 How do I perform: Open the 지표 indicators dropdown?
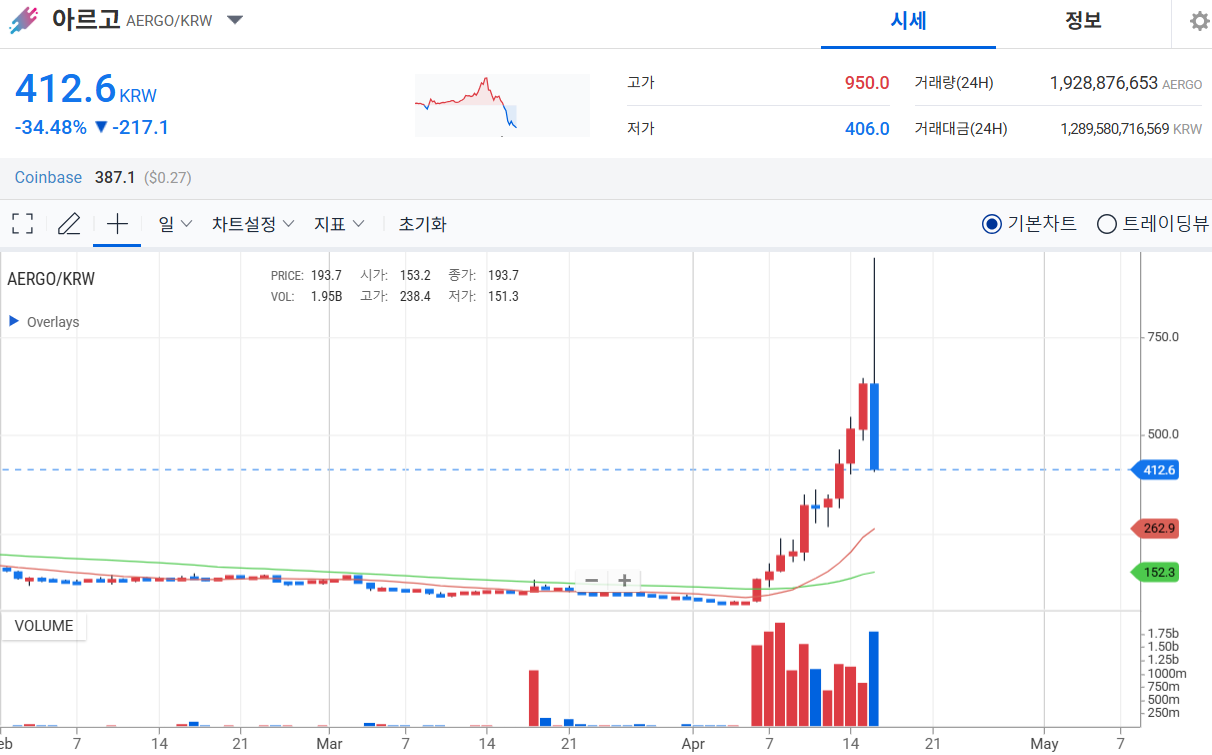pyautogui.click(x=339, y=224)
